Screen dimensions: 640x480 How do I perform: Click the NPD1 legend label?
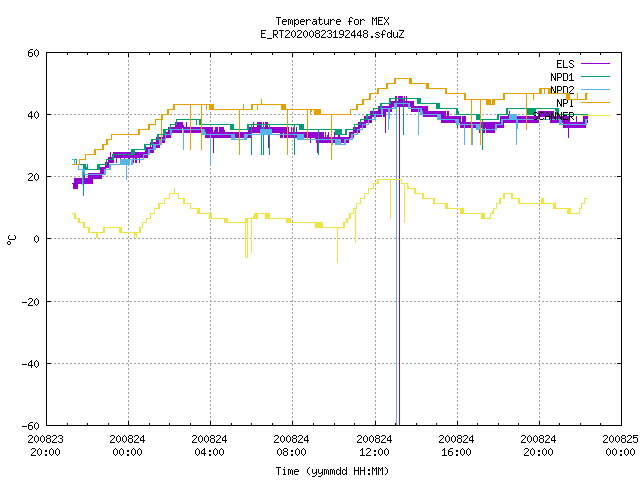(x=562, y=77)
